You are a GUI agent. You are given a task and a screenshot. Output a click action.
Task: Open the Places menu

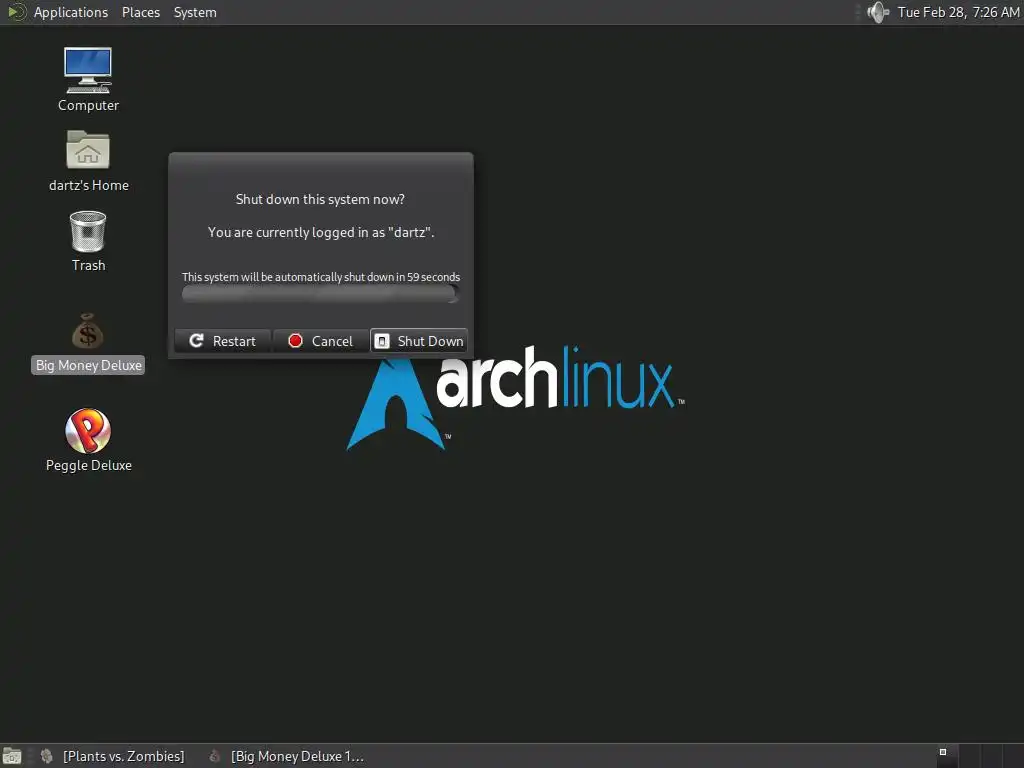(x=140, y=12)
